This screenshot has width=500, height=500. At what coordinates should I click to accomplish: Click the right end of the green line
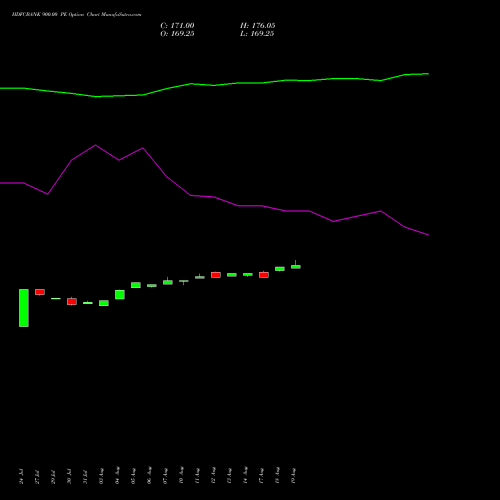pyautogui.click(x=428, y=74)
